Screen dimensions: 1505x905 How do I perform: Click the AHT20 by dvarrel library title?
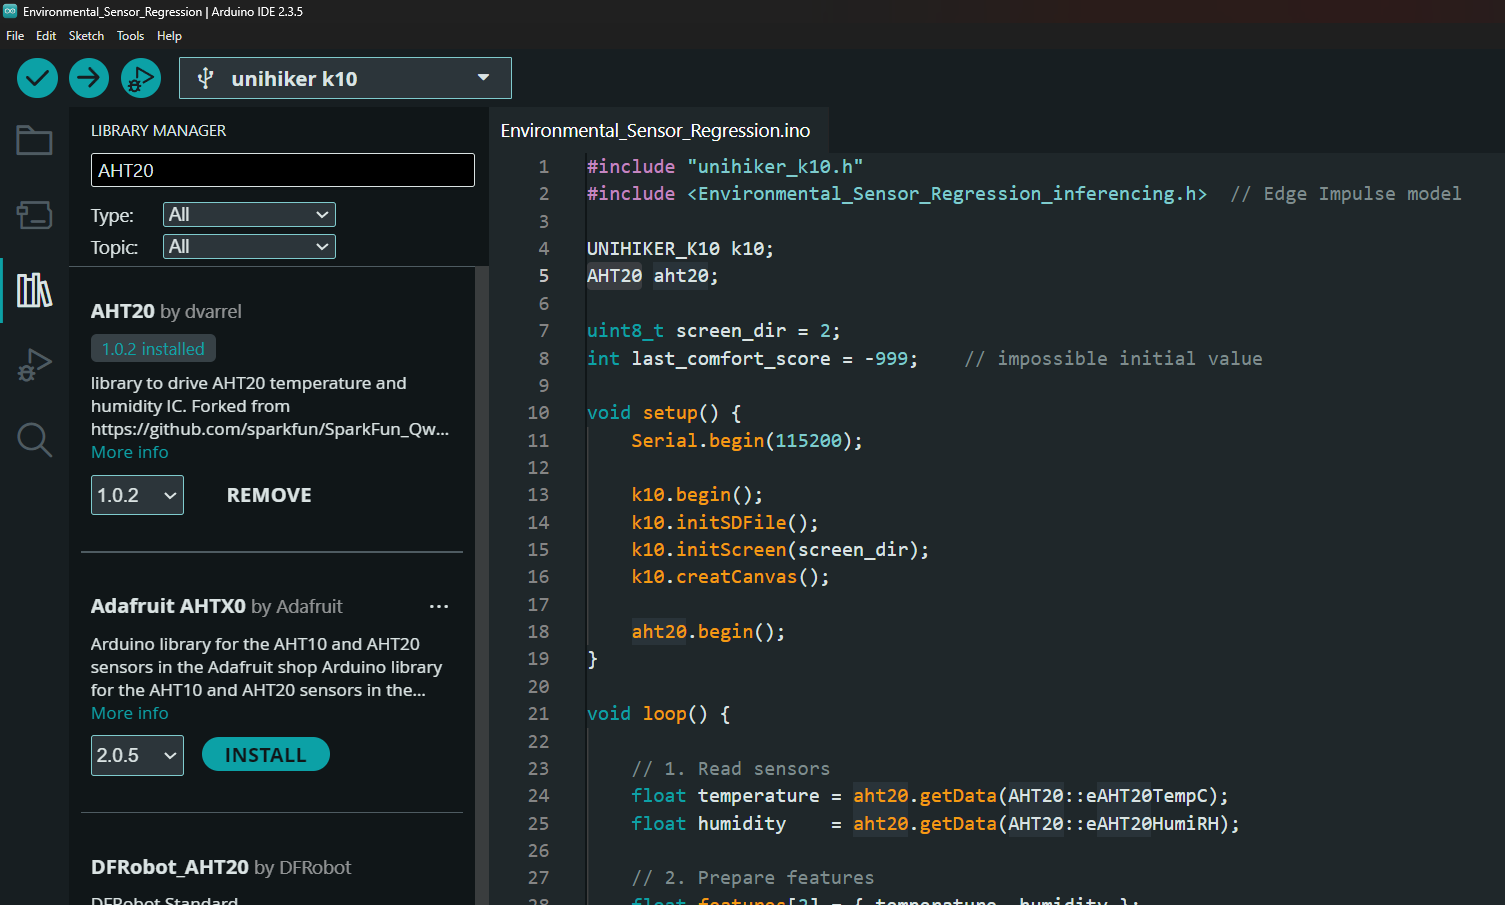166,311
